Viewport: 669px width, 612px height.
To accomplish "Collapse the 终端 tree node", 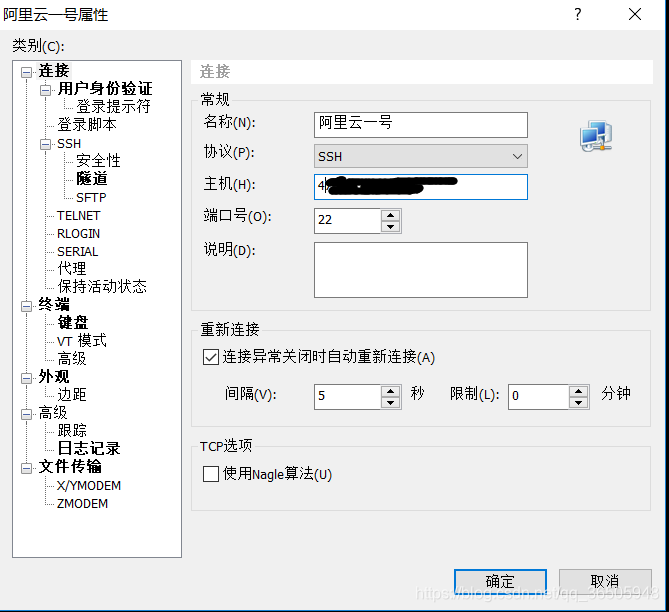I will click(x=26, y=306).
